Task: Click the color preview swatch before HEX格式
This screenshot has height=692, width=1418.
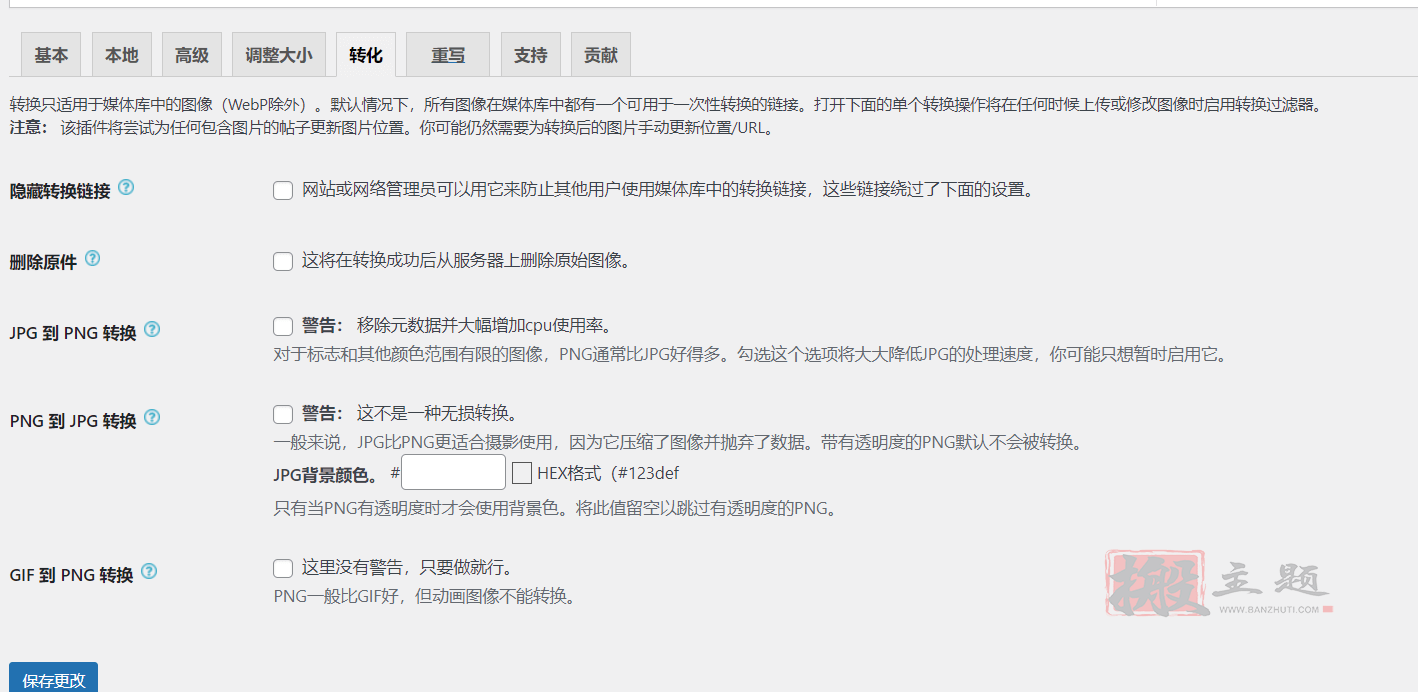Action: pos(521,473)
